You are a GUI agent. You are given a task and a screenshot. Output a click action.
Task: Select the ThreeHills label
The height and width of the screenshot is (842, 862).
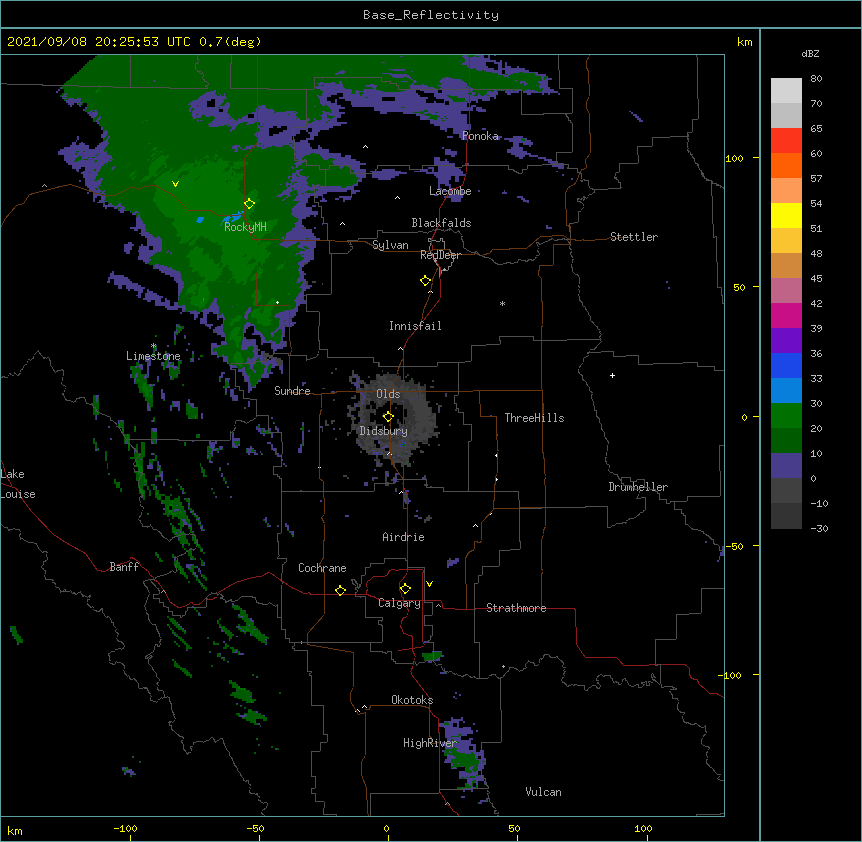(x=534, y=418)
